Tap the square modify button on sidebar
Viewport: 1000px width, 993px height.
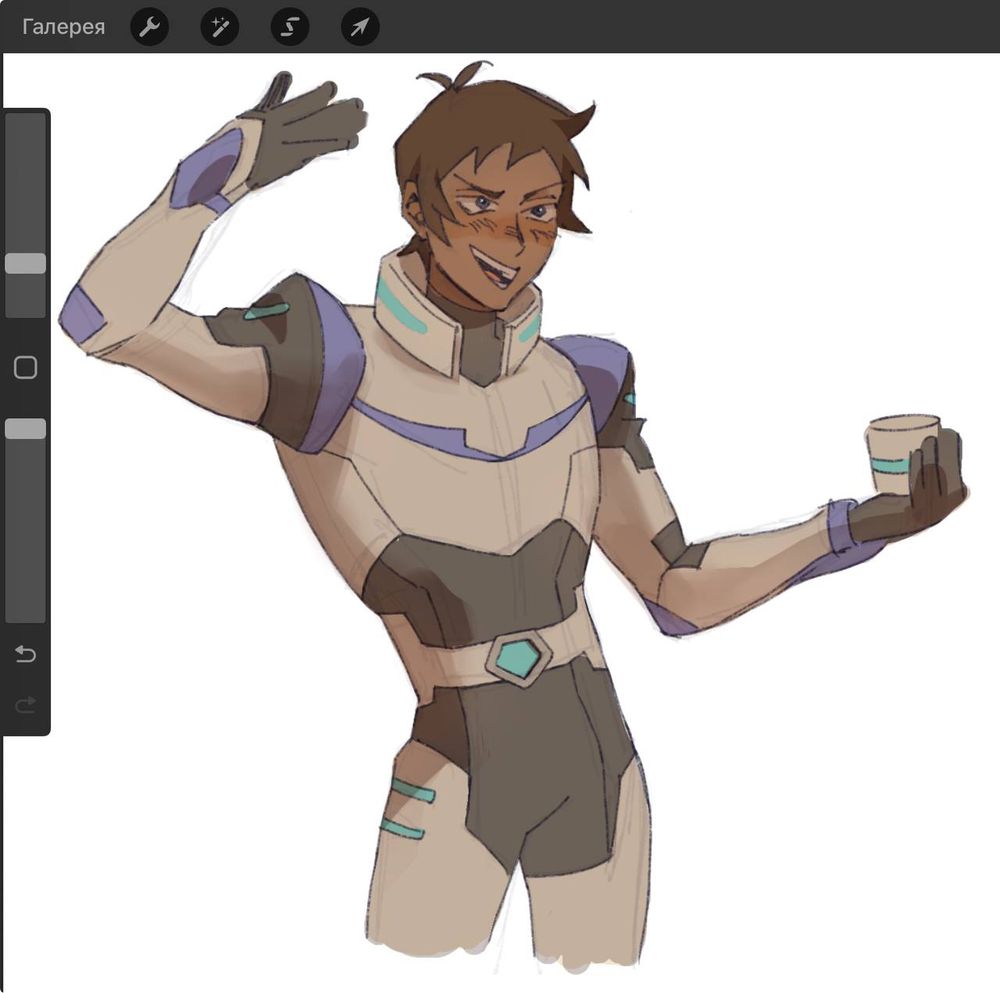point(26,367)
